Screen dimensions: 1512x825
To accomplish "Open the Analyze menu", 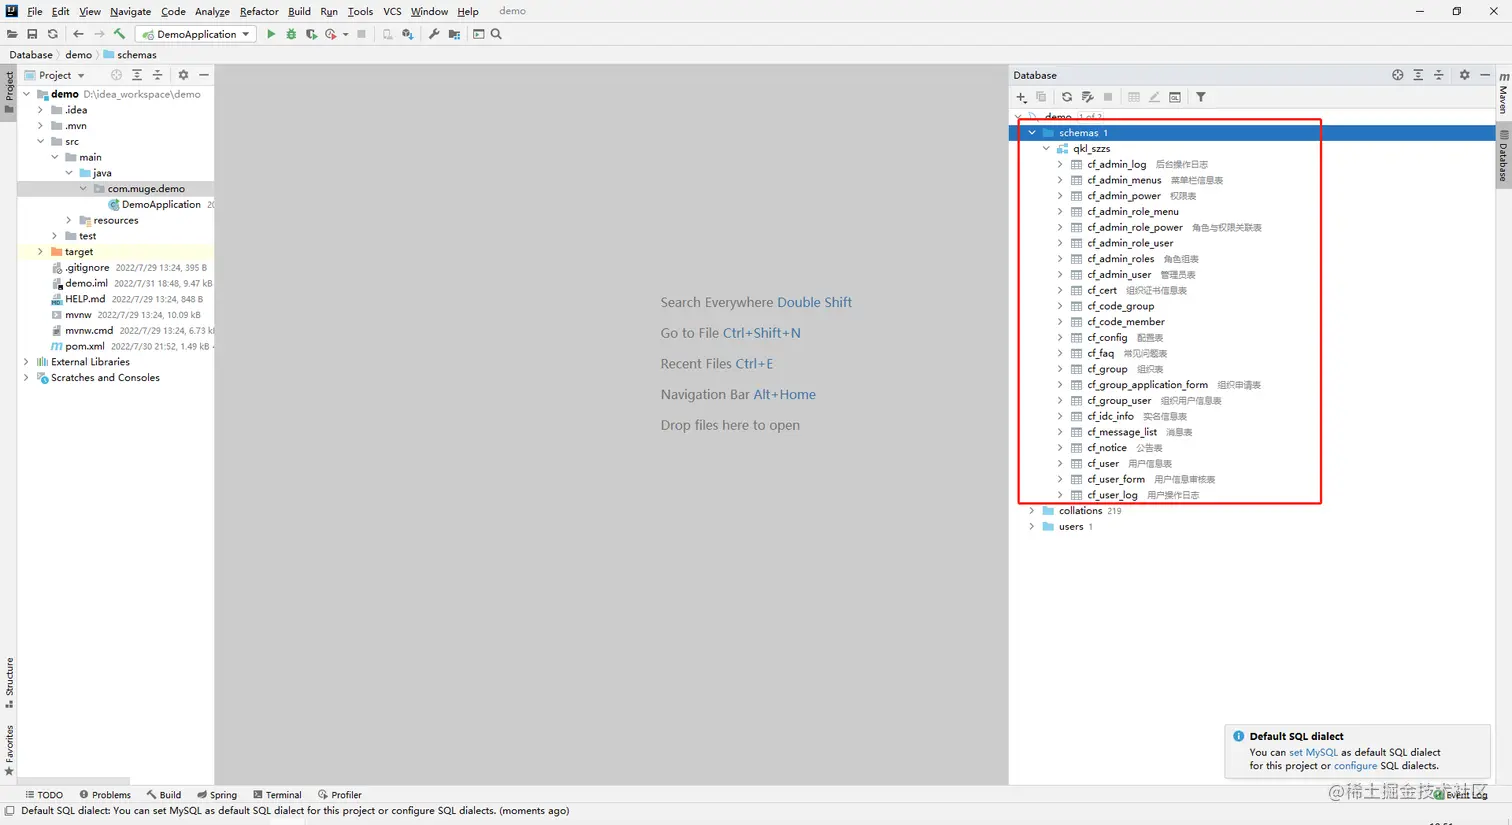I will (212, 11).
